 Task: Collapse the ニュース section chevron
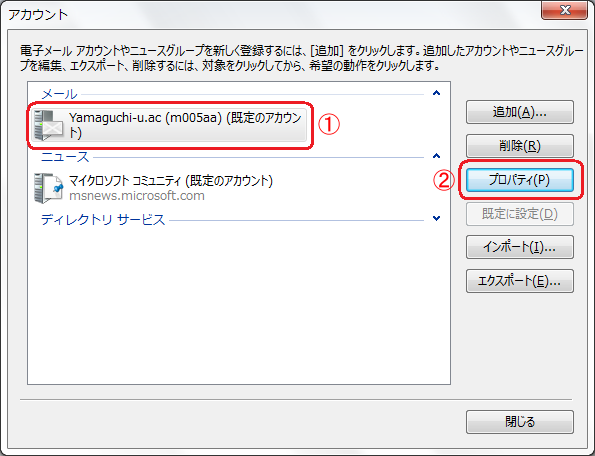436,156
